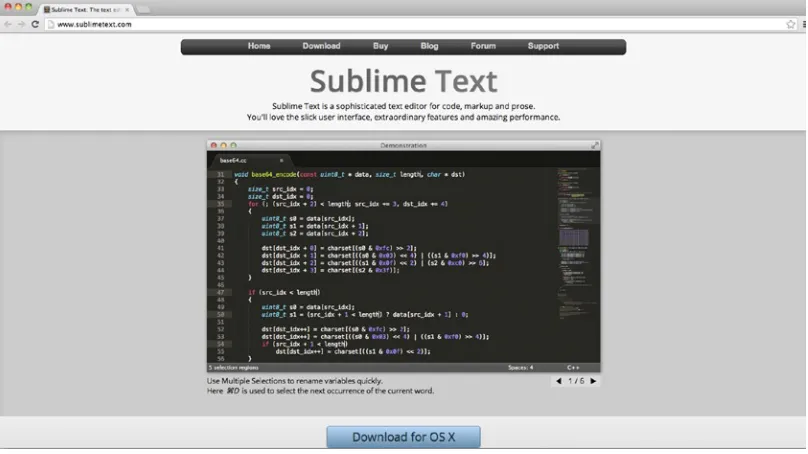This screenshot has width=808, height=454.
Task: Click the Demonstration window title
Action: click(x=403, y=145)
